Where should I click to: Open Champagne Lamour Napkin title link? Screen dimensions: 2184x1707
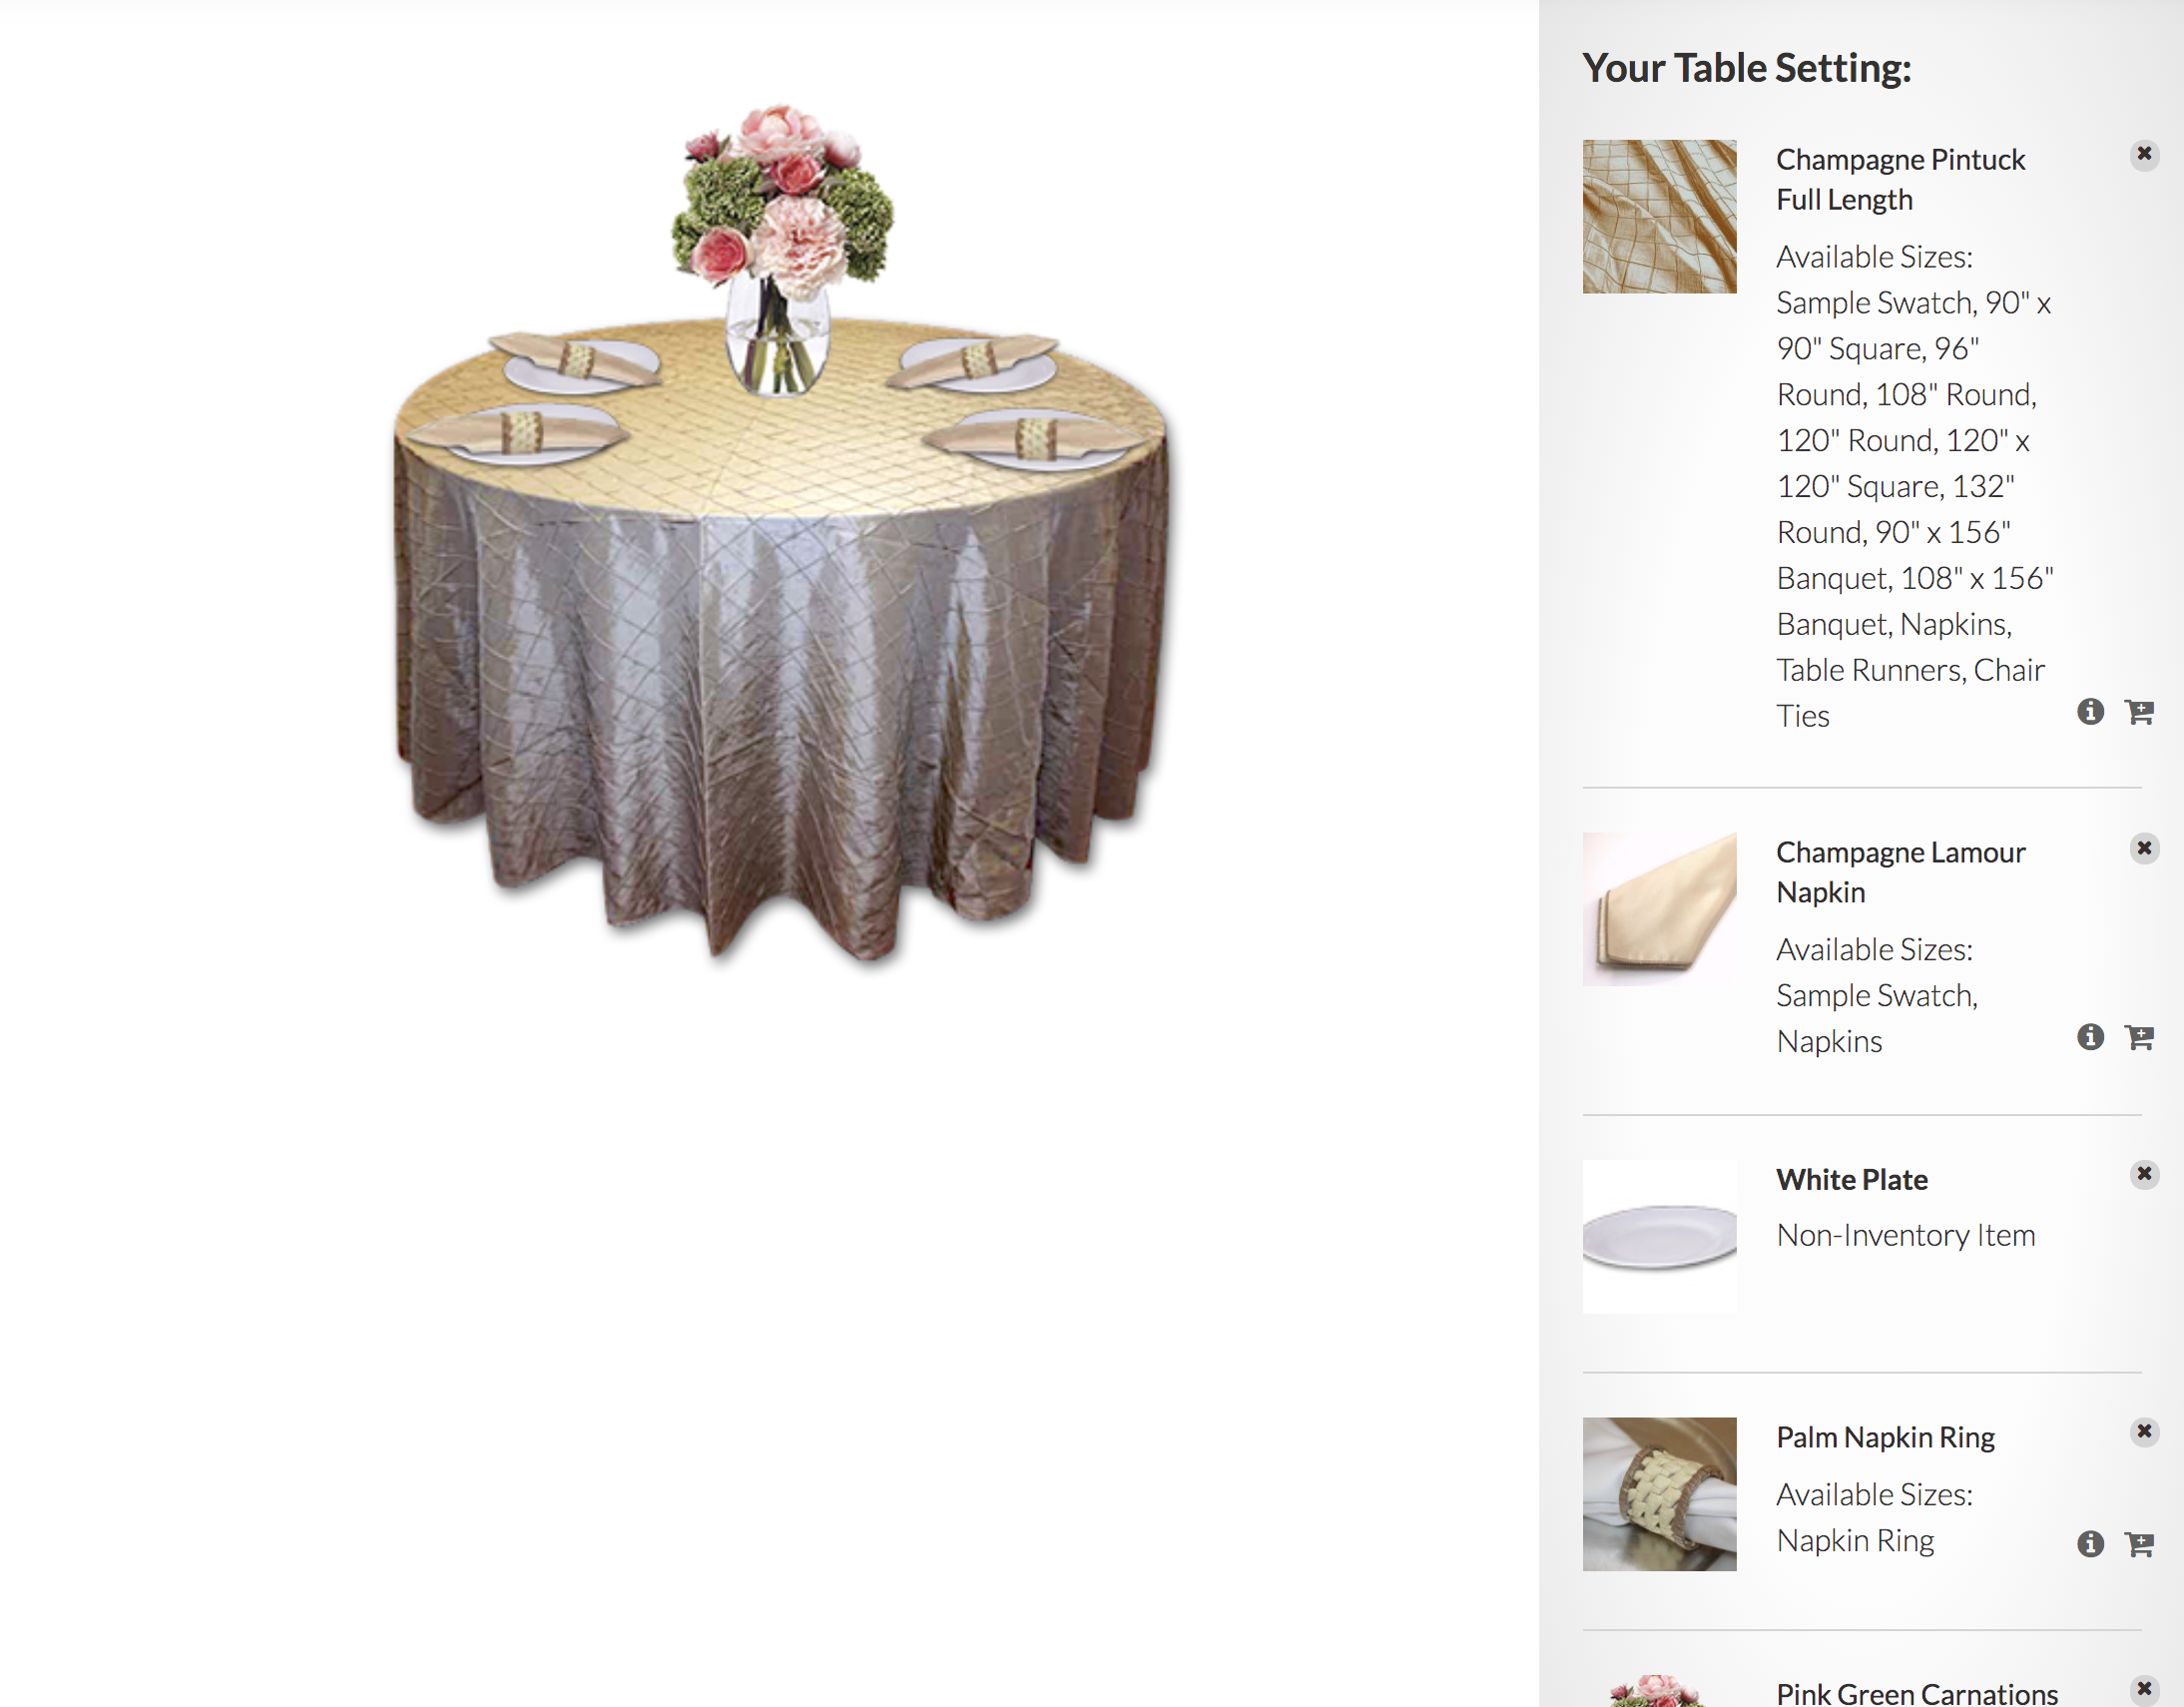[1900, 872]
